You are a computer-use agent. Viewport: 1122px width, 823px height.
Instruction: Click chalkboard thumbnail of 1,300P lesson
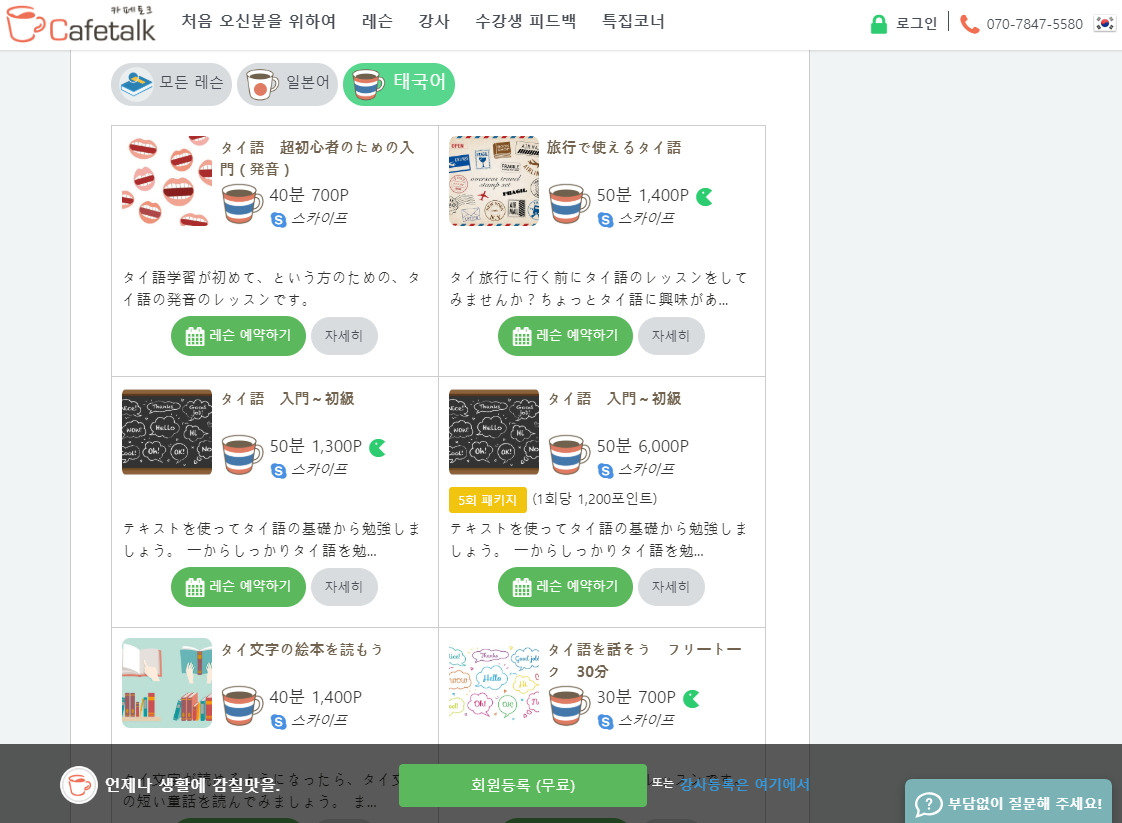click(167, 432)
